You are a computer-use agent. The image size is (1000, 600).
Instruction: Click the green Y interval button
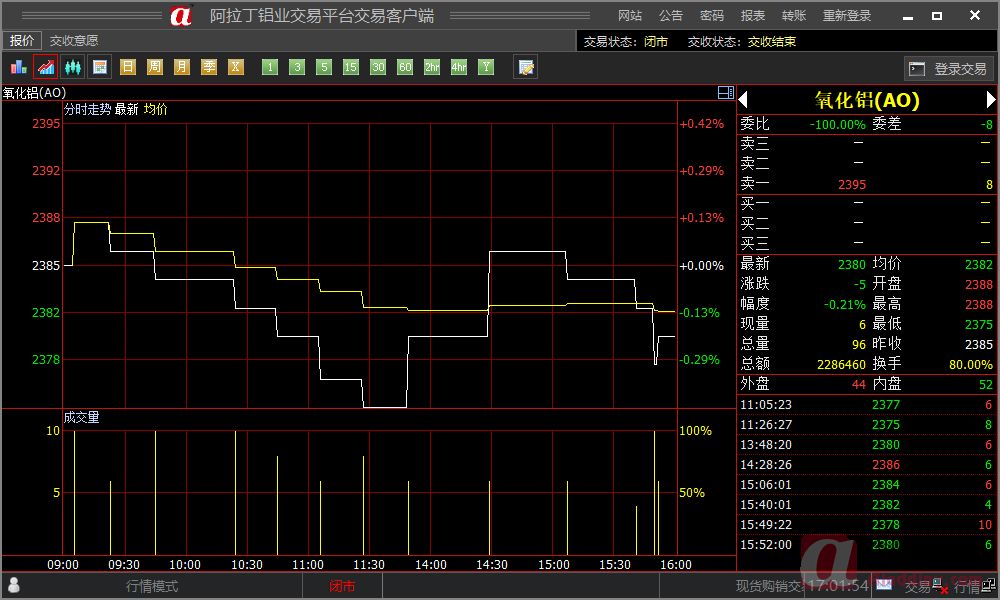[487, 67]
